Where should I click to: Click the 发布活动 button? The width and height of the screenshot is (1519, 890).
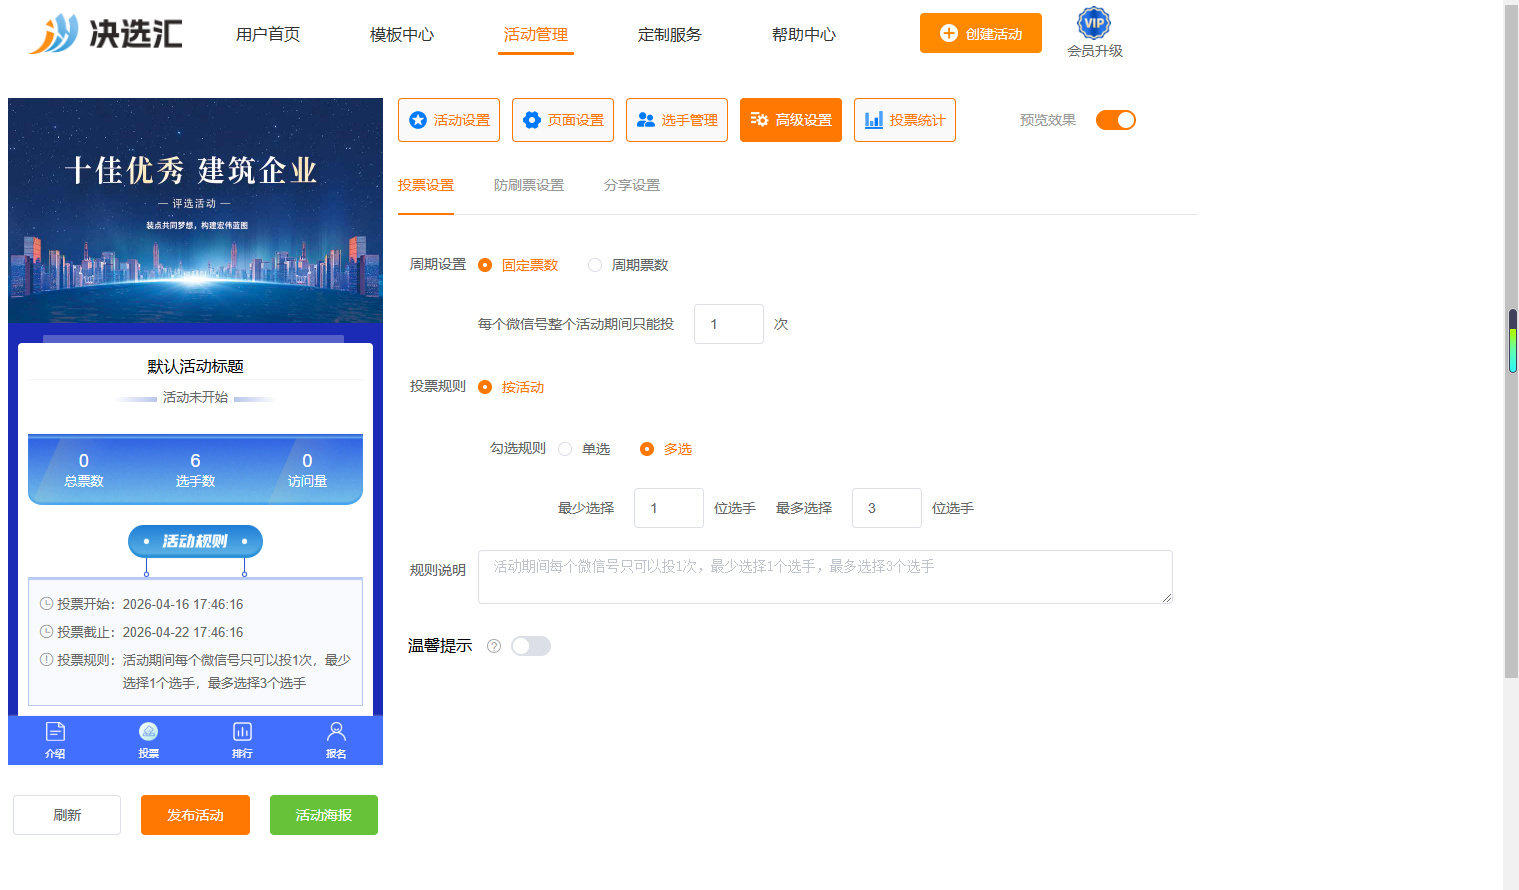coord(195,815)
